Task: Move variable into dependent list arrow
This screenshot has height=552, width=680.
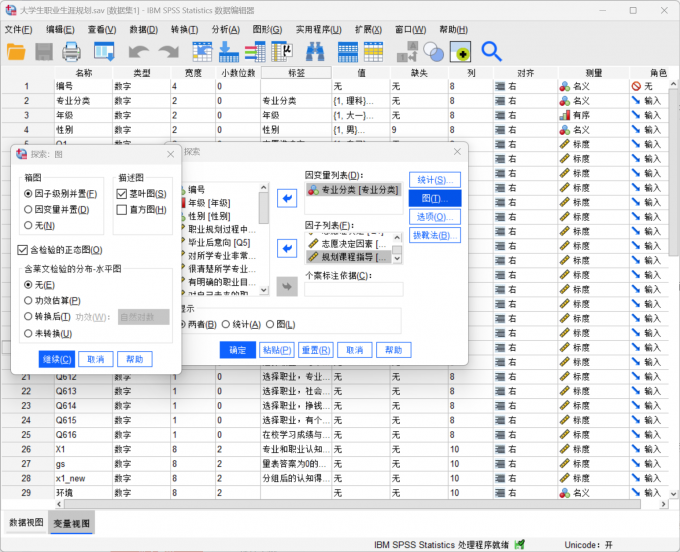Action: click(287, 199)
